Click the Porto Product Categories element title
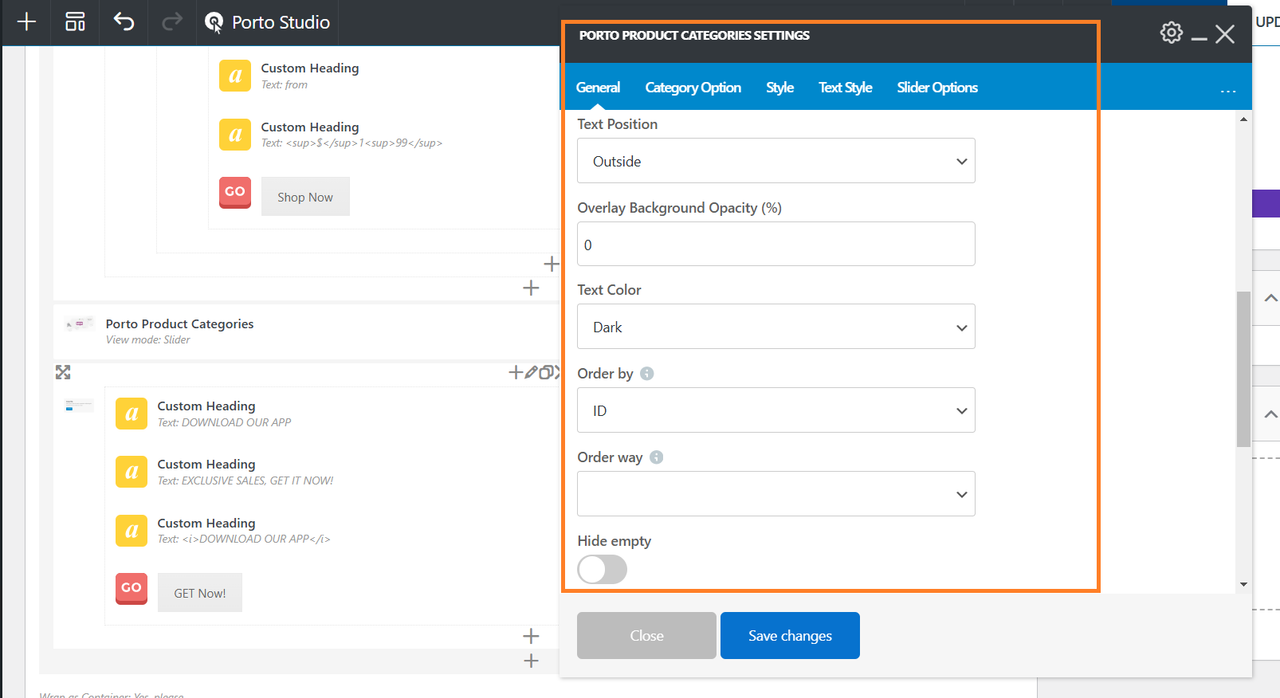The width and height of the screenshot is (1280, 698). tap(180, 324)
